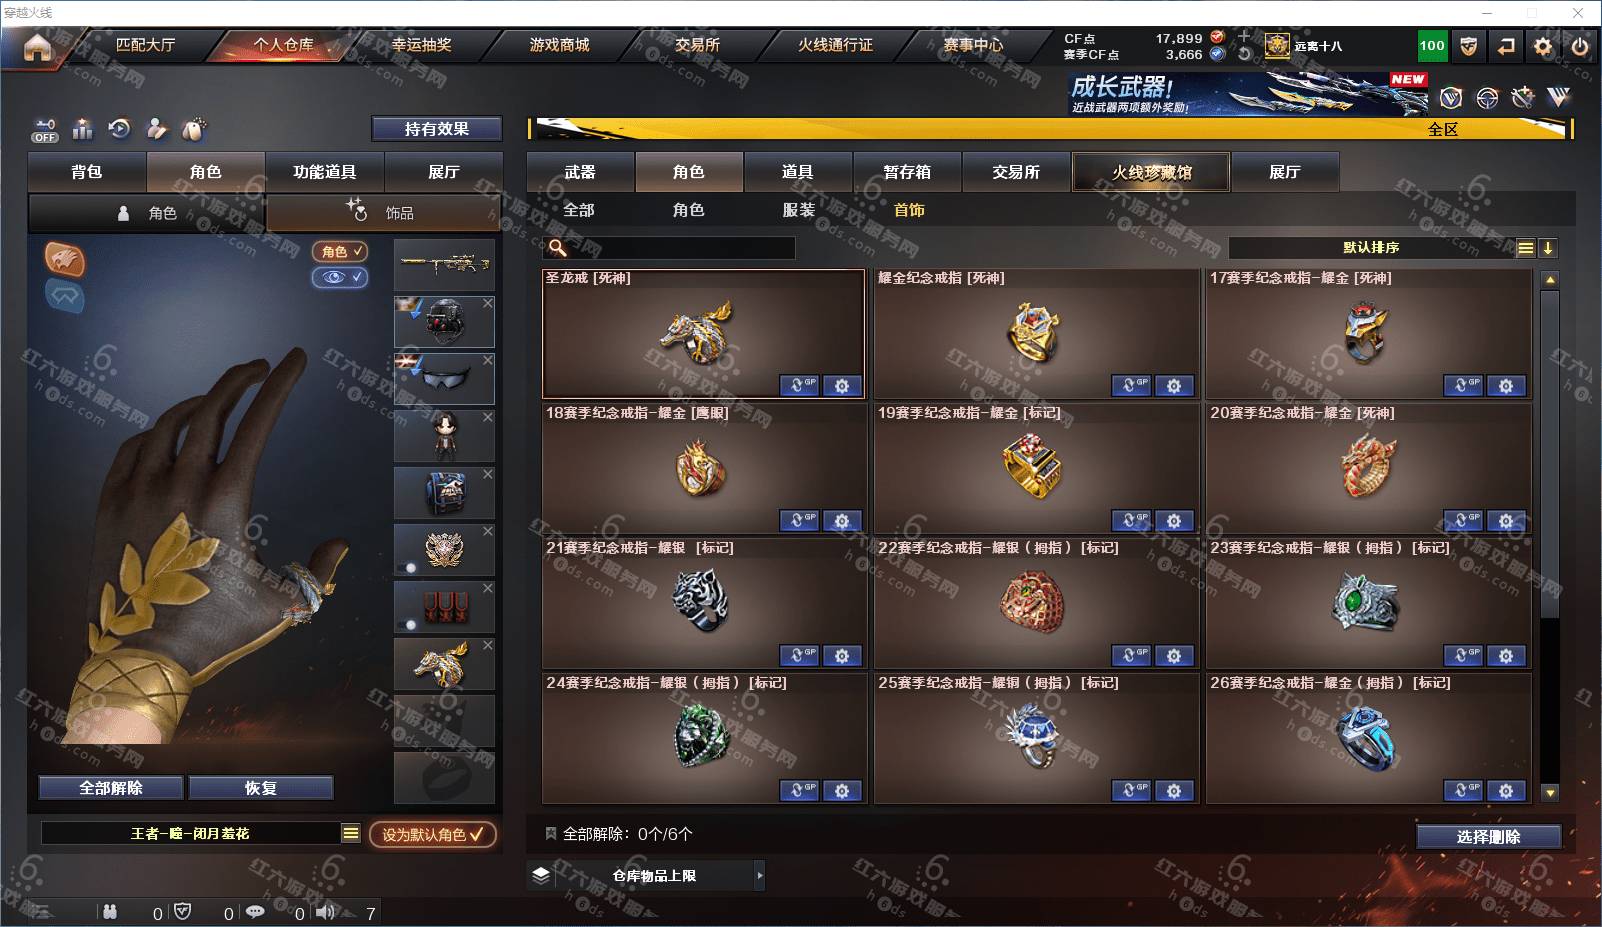Click the 全部解除 button under the glove
Image resolution: width=1602 pixels, height=927 pixels.
[x=111, y=788]
